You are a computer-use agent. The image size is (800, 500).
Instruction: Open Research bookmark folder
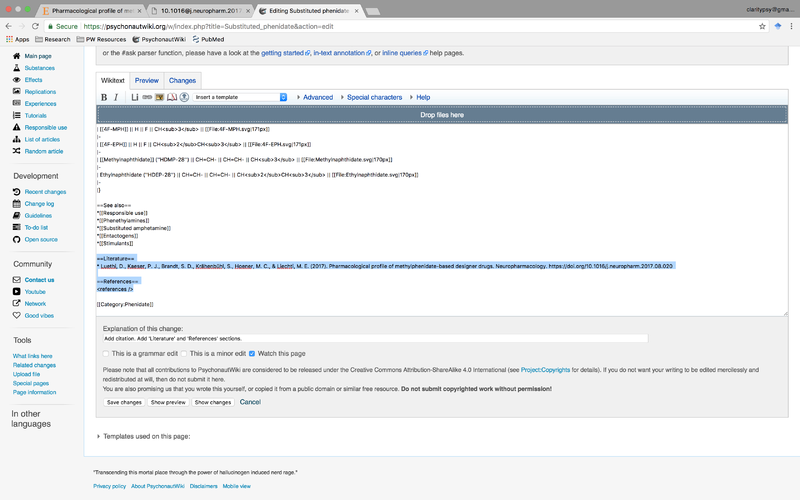[x=53, y=39]
